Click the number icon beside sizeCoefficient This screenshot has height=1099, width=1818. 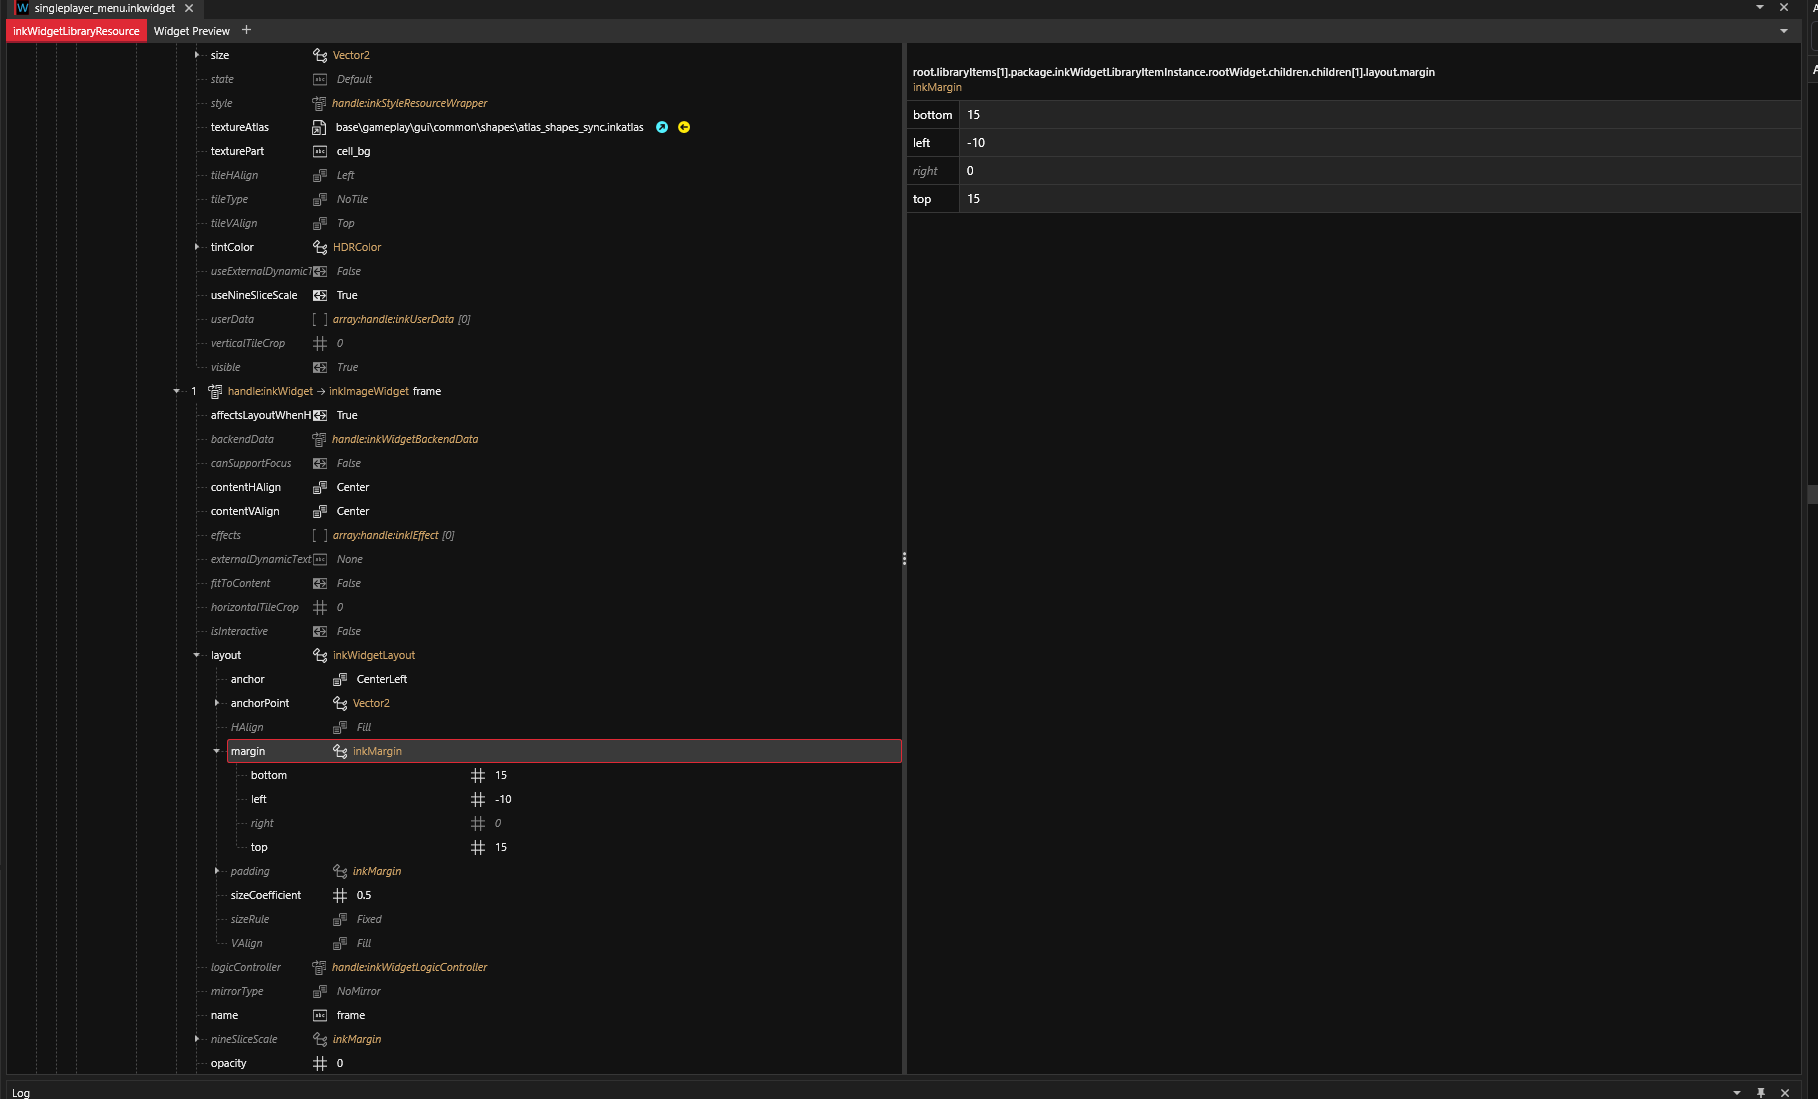pos(340,895)
